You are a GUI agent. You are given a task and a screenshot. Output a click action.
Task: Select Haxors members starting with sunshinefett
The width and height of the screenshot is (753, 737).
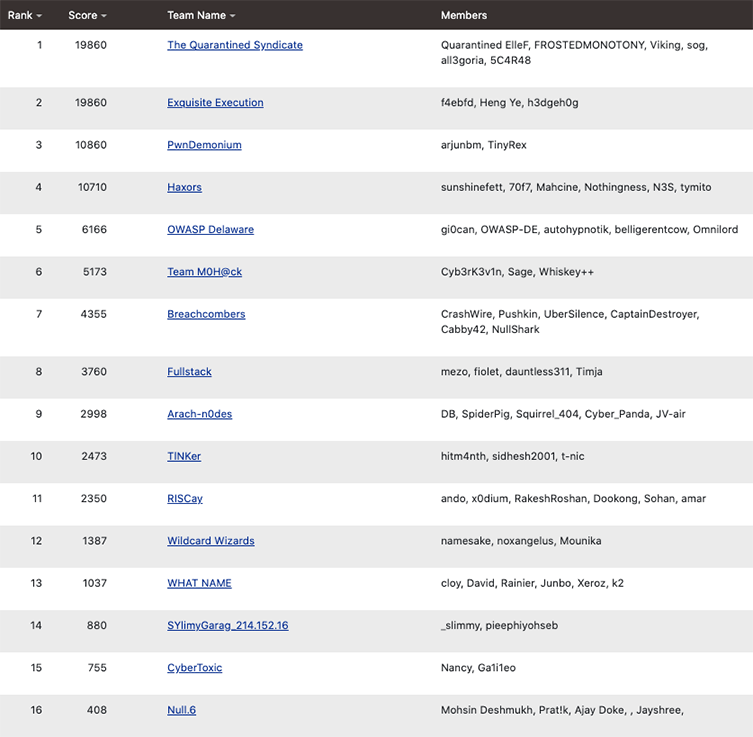[x=576, y=187]
